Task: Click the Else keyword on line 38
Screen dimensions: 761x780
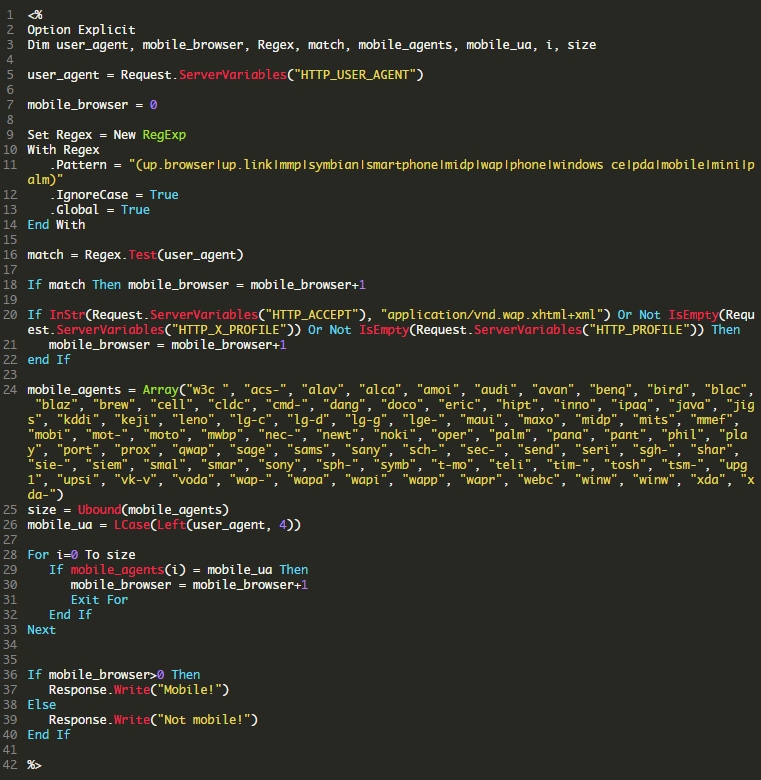Action: tap(41, 705)
